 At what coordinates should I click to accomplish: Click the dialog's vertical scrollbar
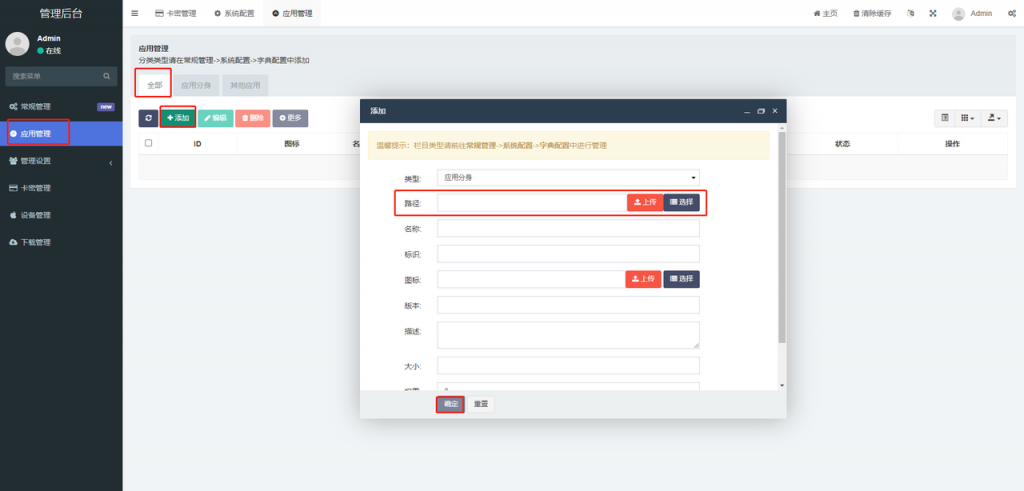pos(782,238)
